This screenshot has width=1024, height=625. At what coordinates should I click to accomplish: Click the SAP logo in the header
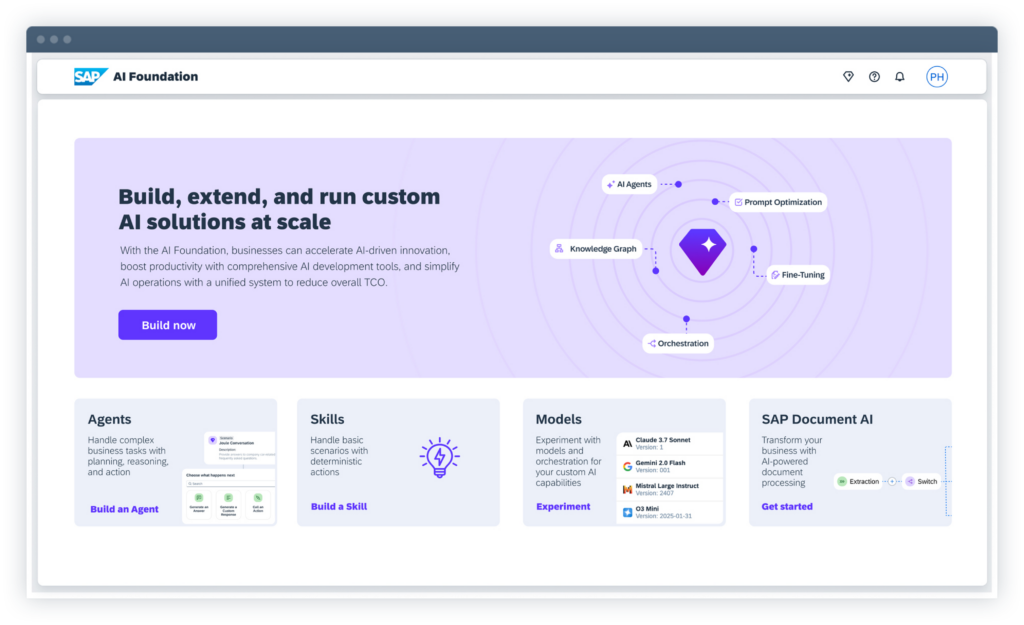click(90, 76)
